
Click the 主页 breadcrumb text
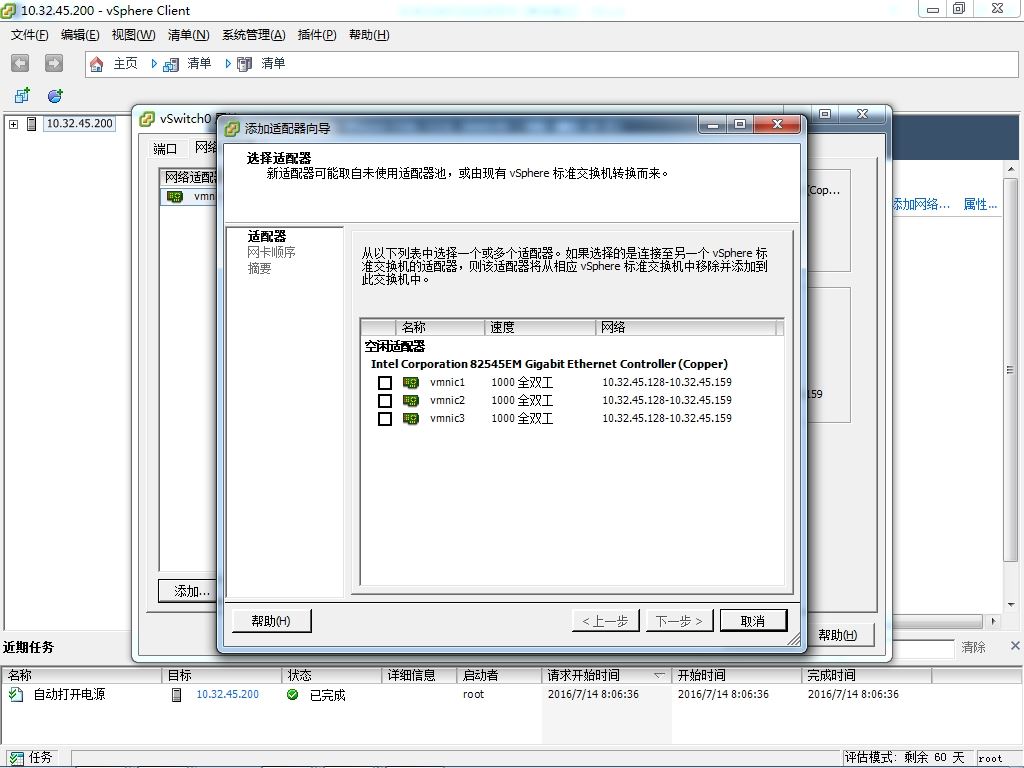(125, 63)
